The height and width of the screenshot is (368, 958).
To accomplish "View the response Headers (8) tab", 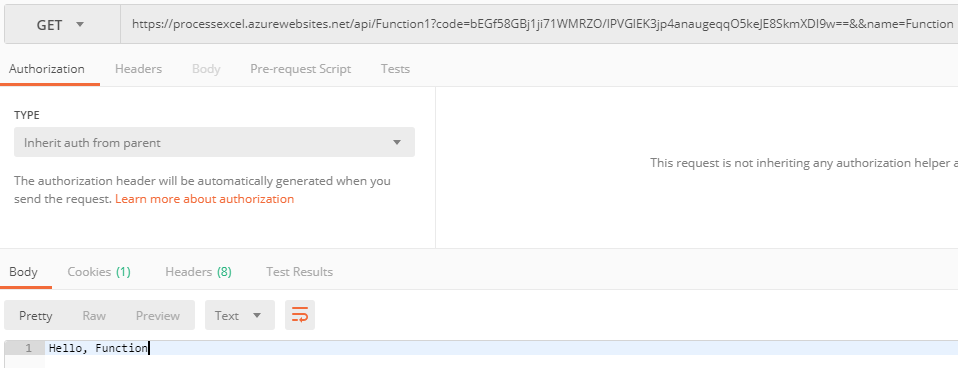I will pyautogui.click(x=199, y=271).
